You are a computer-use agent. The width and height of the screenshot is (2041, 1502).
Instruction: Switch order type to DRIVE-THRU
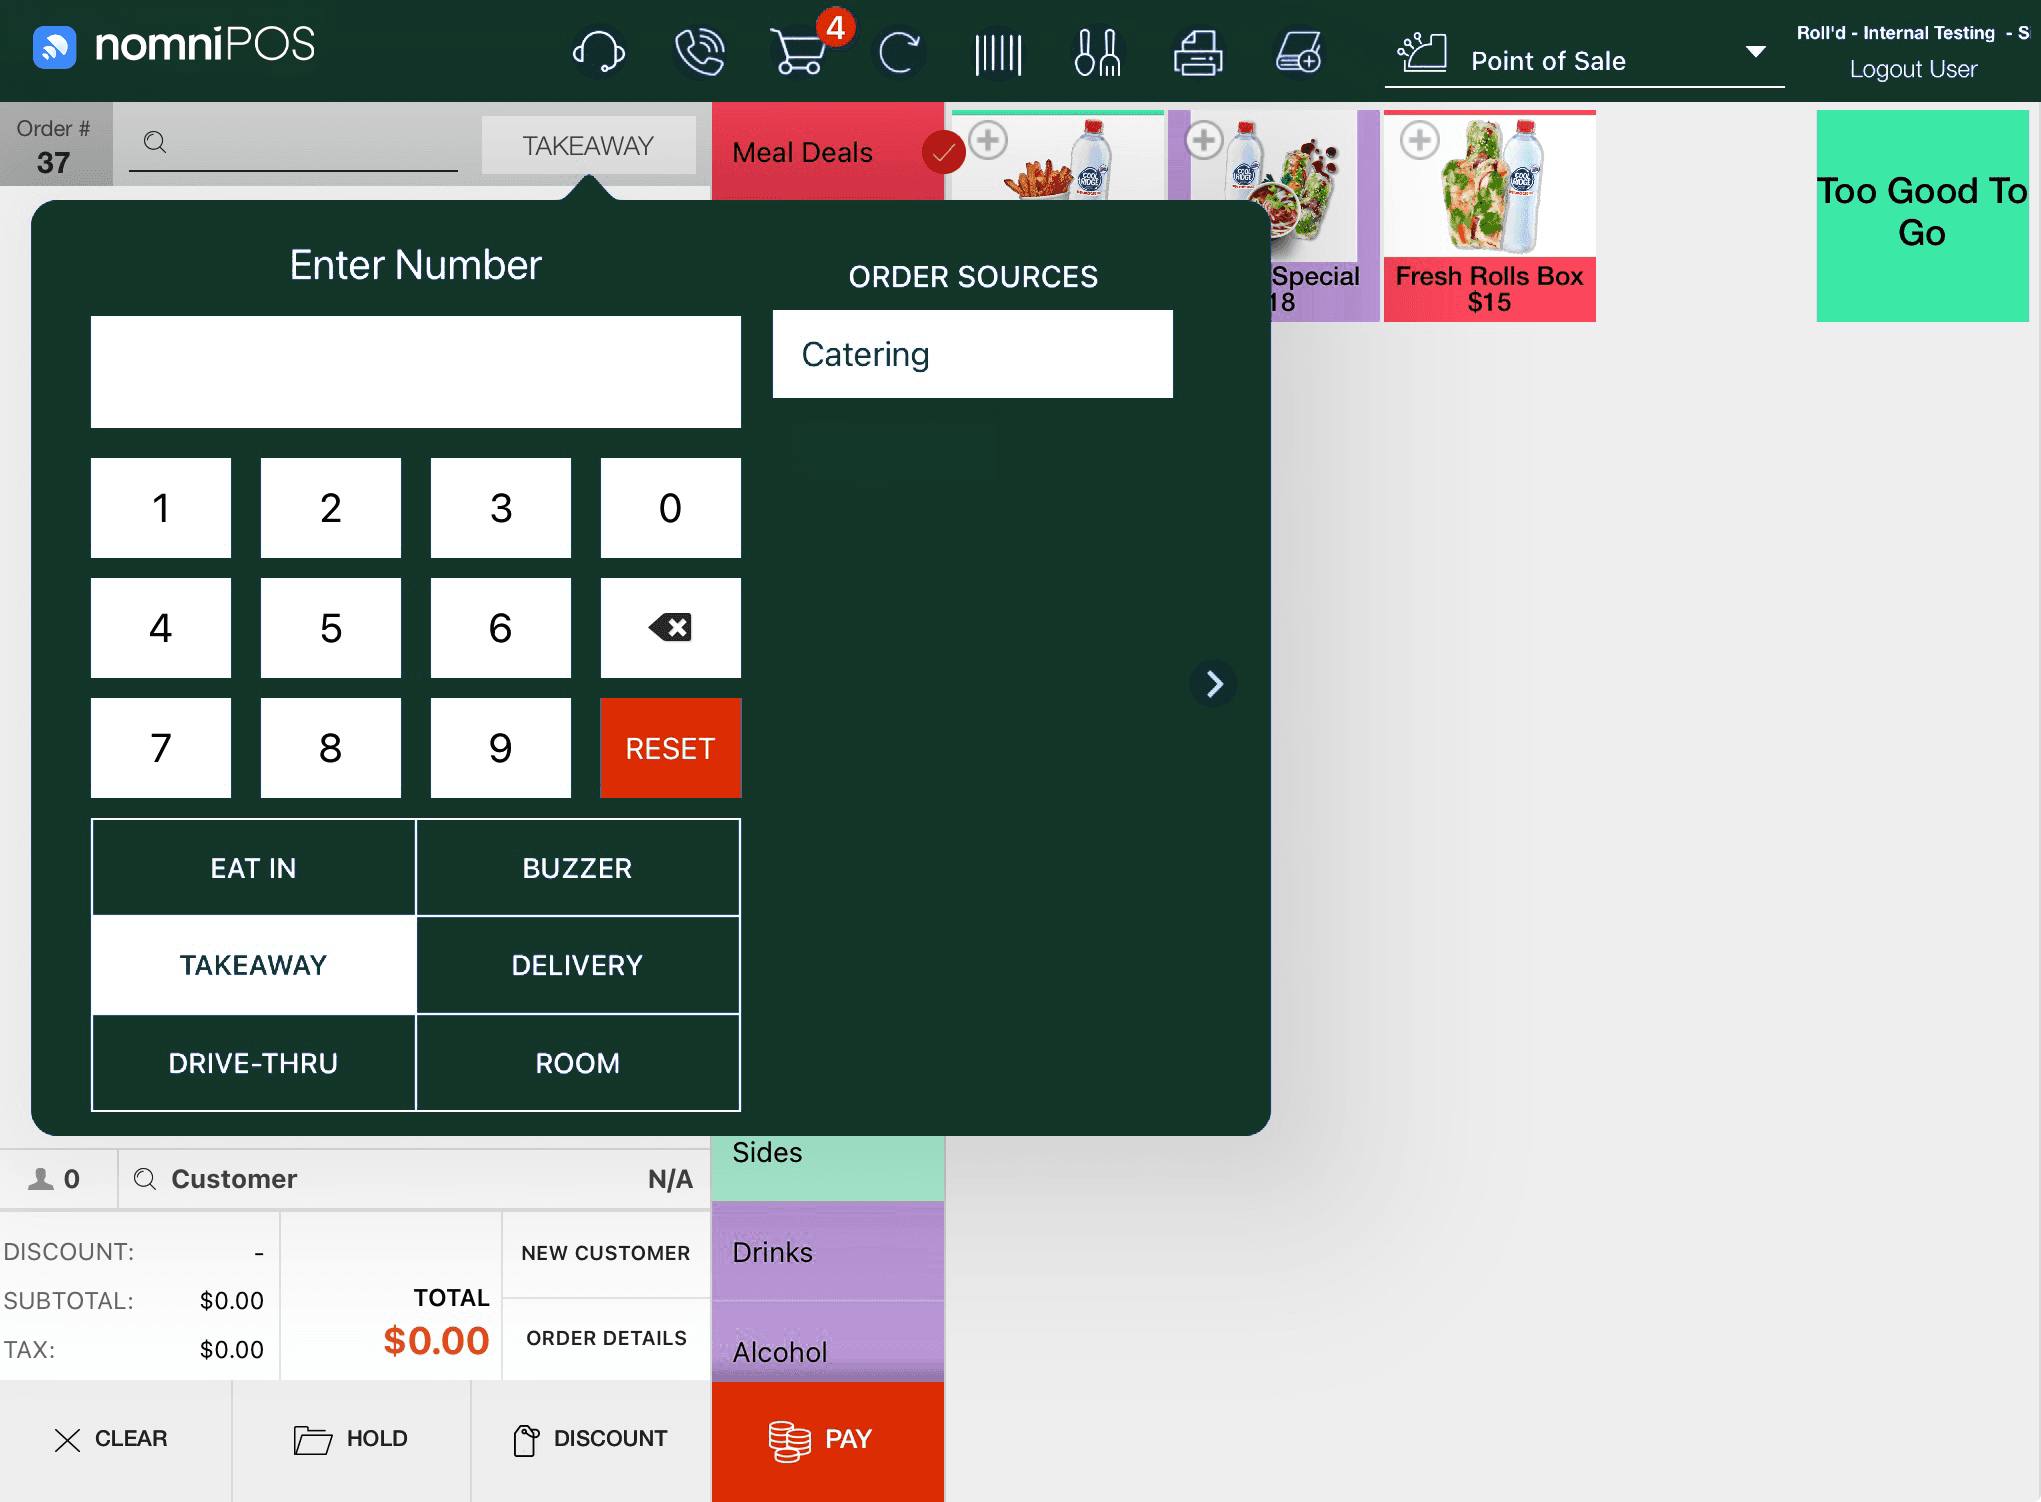(253, 1063)
